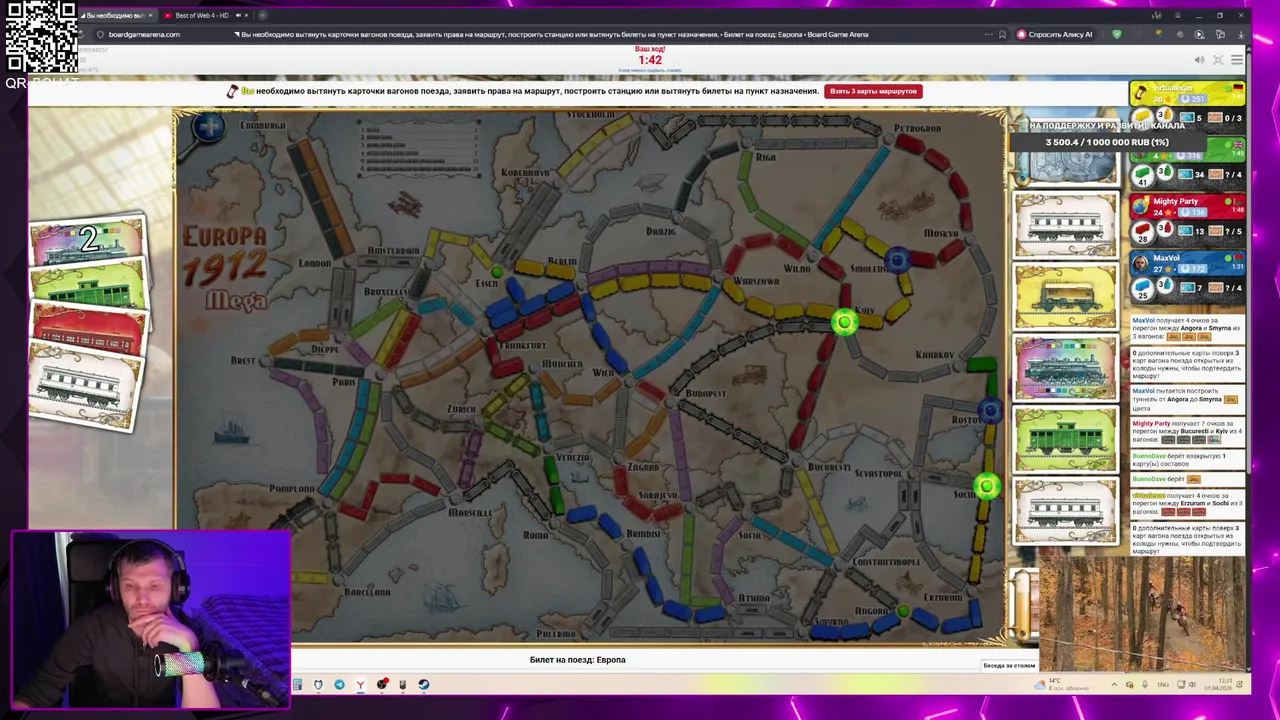Click the green player's card count icon 34

(1186, 175)
